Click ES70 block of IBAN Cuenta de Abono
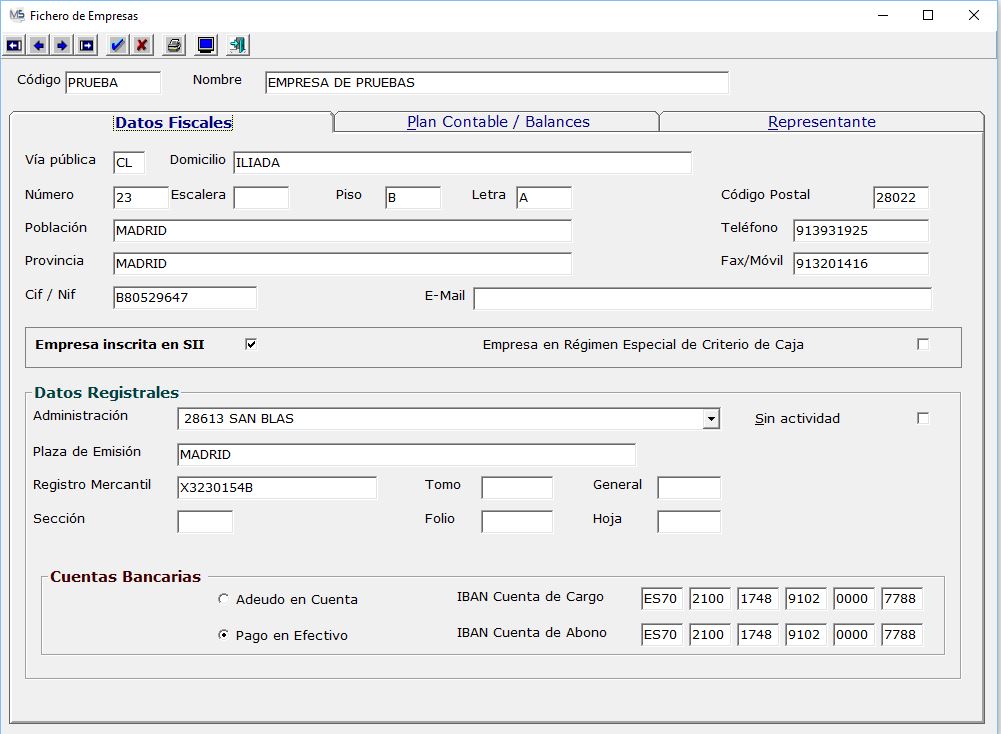The height and width of the screenshot is (734, 1001). (661, 634)
